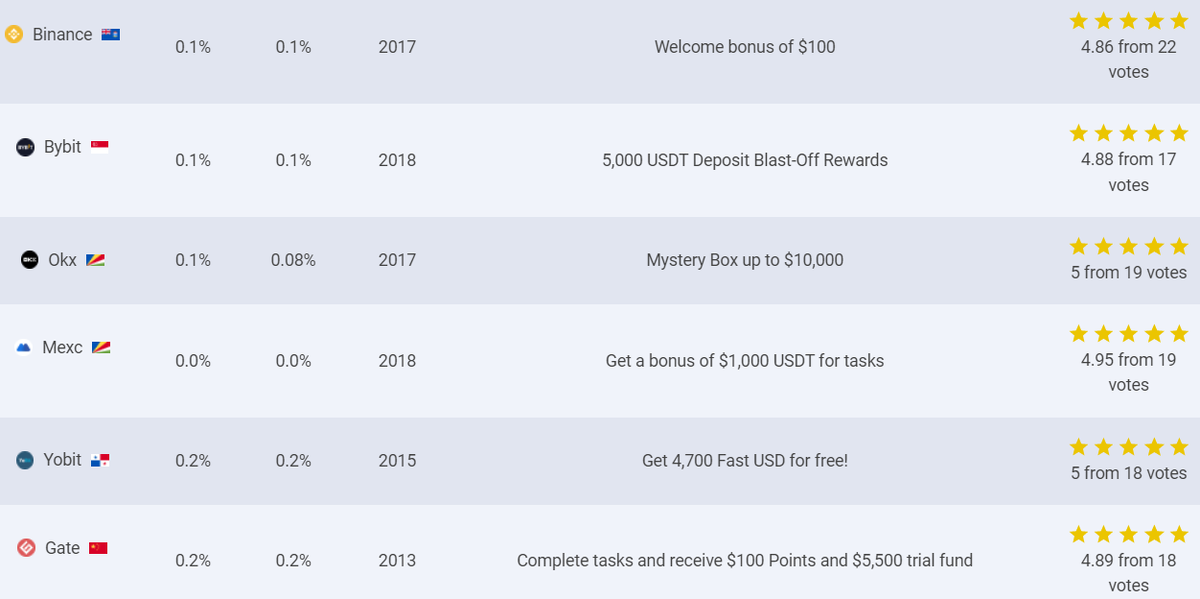The height and width of the screenshot is (599, 1200).
Task: Click the Okx logo icon
Action: point(30,260)
